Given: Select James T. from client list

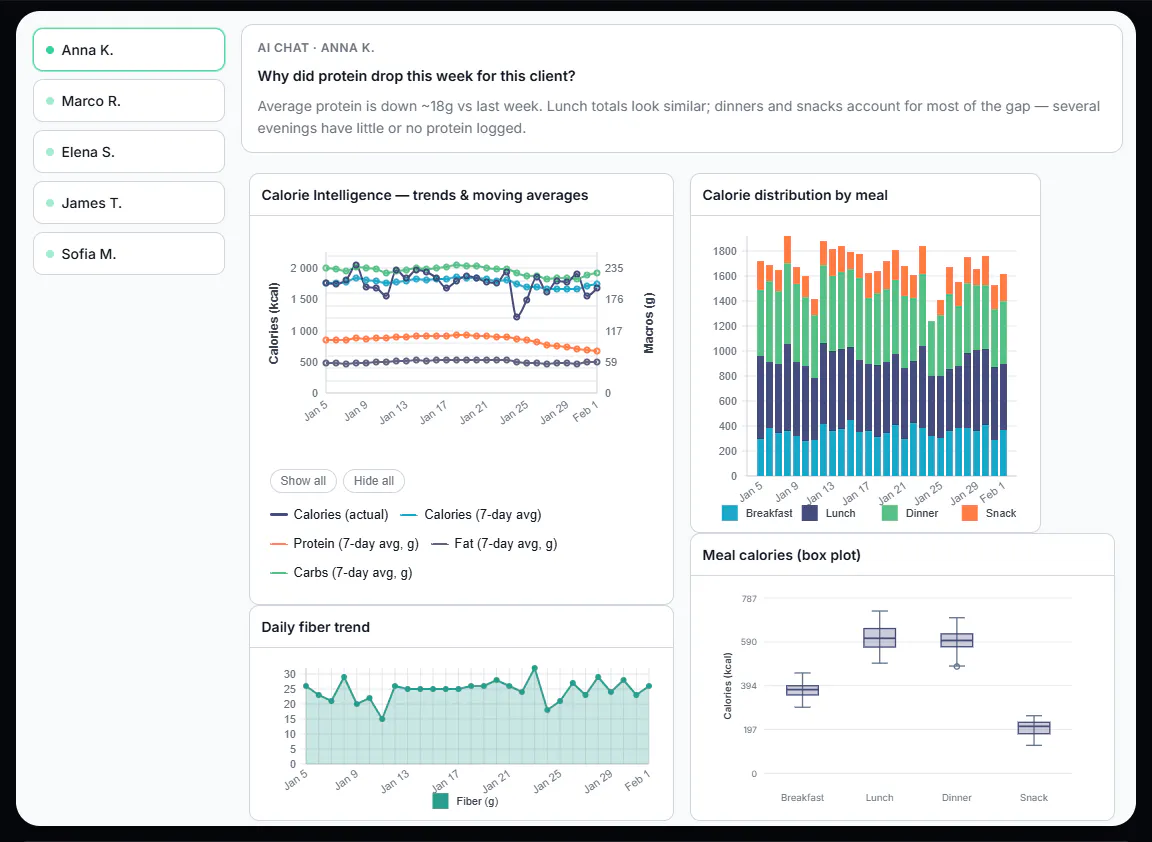Looking at the screenshot, I should pos(129,203).
